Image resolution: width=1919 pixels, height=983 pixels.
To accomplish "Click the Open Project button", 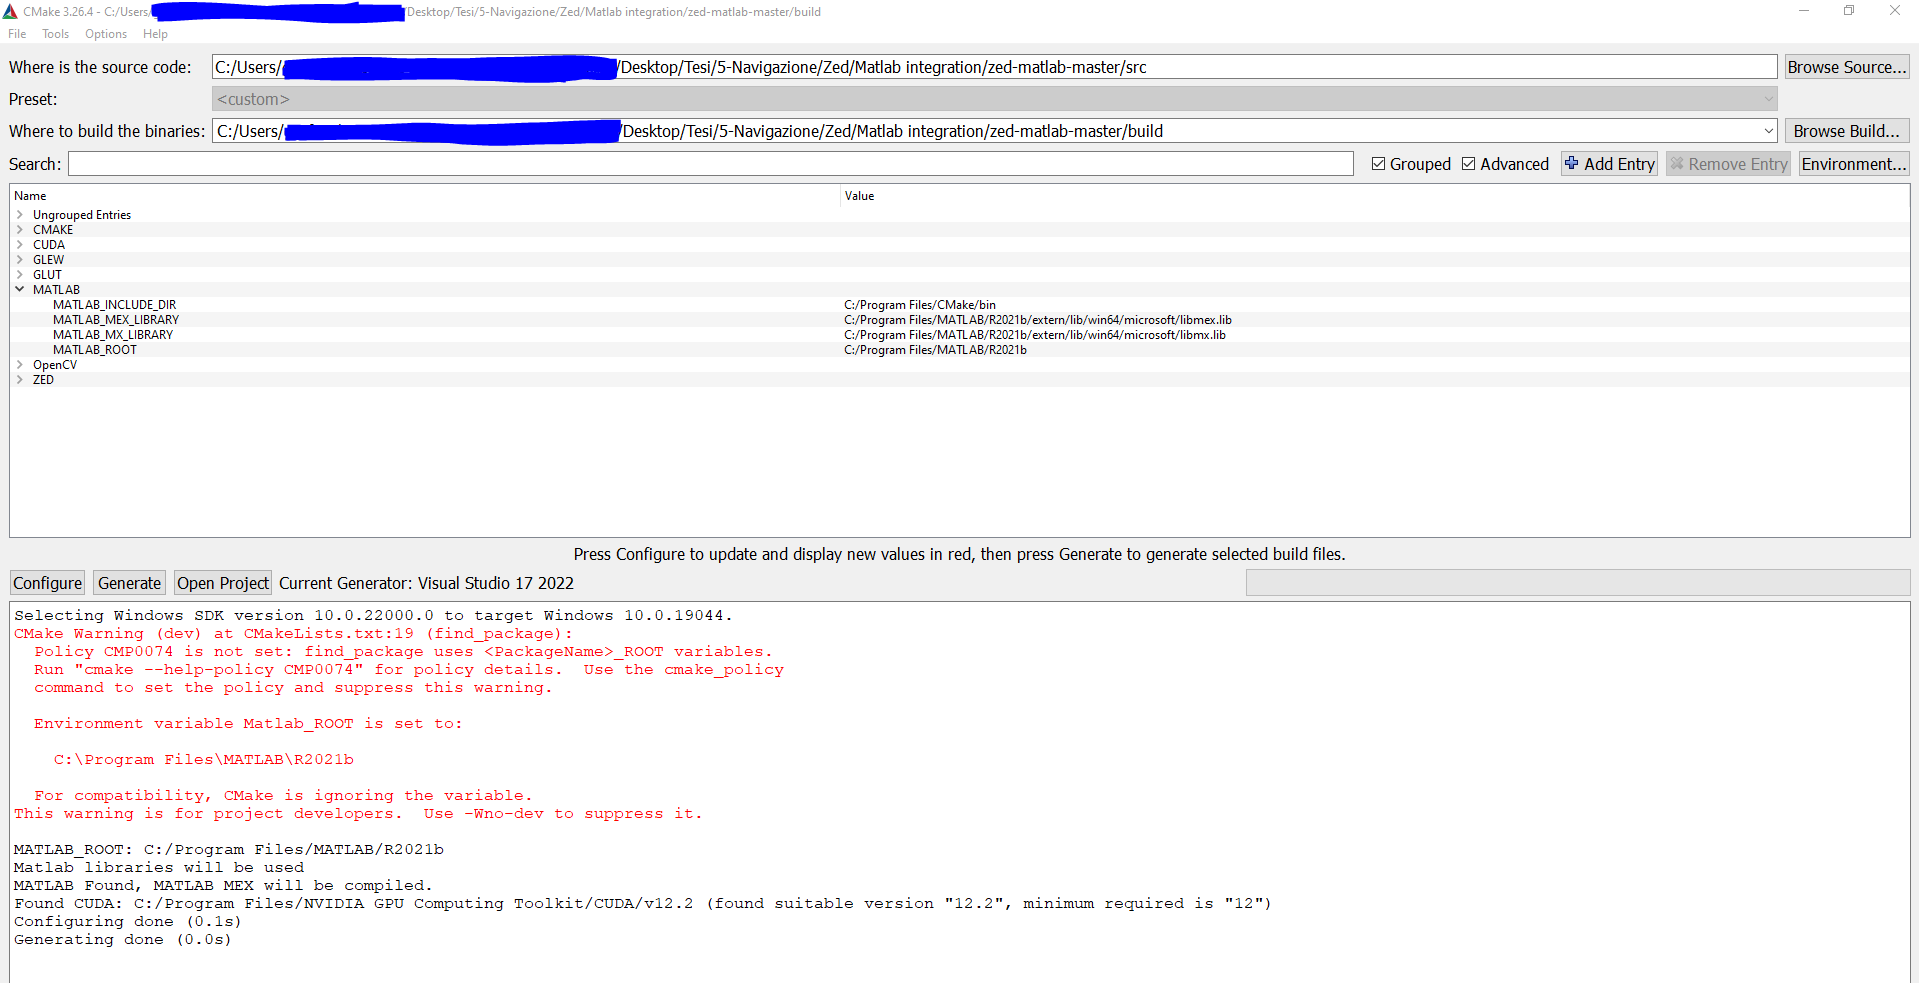I will (223, 583).
